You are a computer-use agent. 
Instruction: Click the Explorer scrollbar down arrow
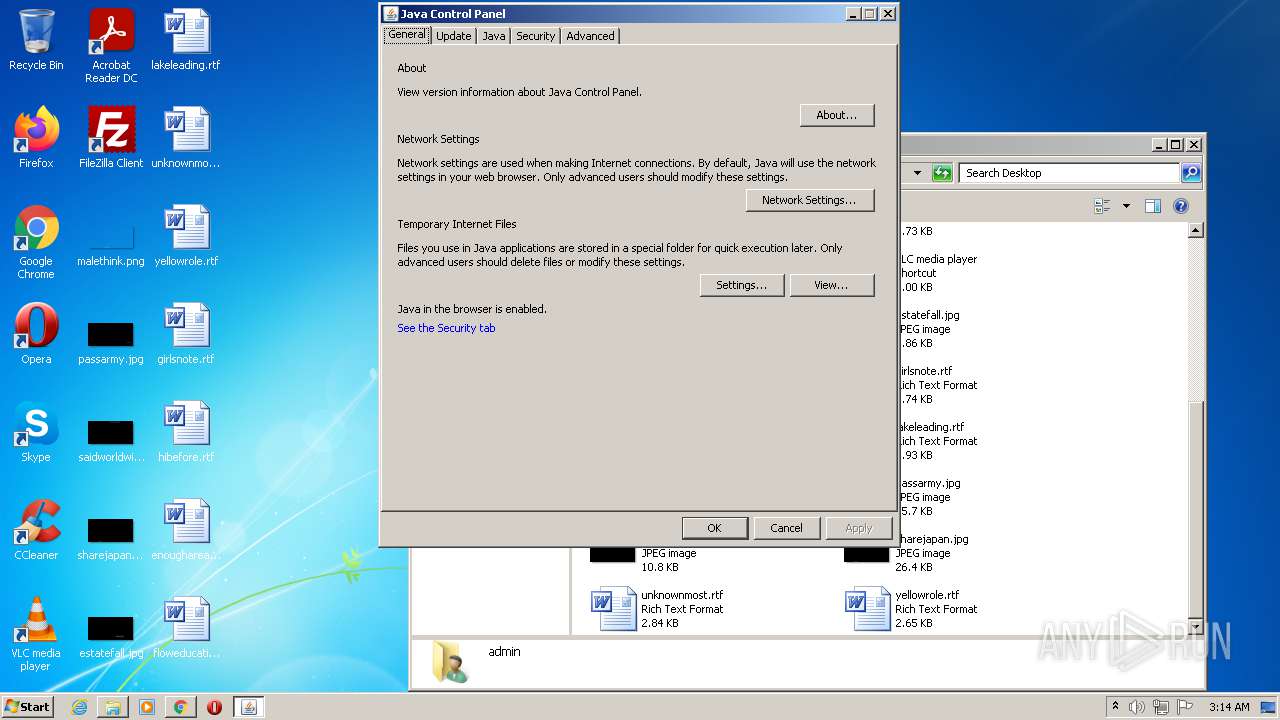(1195, 626)
